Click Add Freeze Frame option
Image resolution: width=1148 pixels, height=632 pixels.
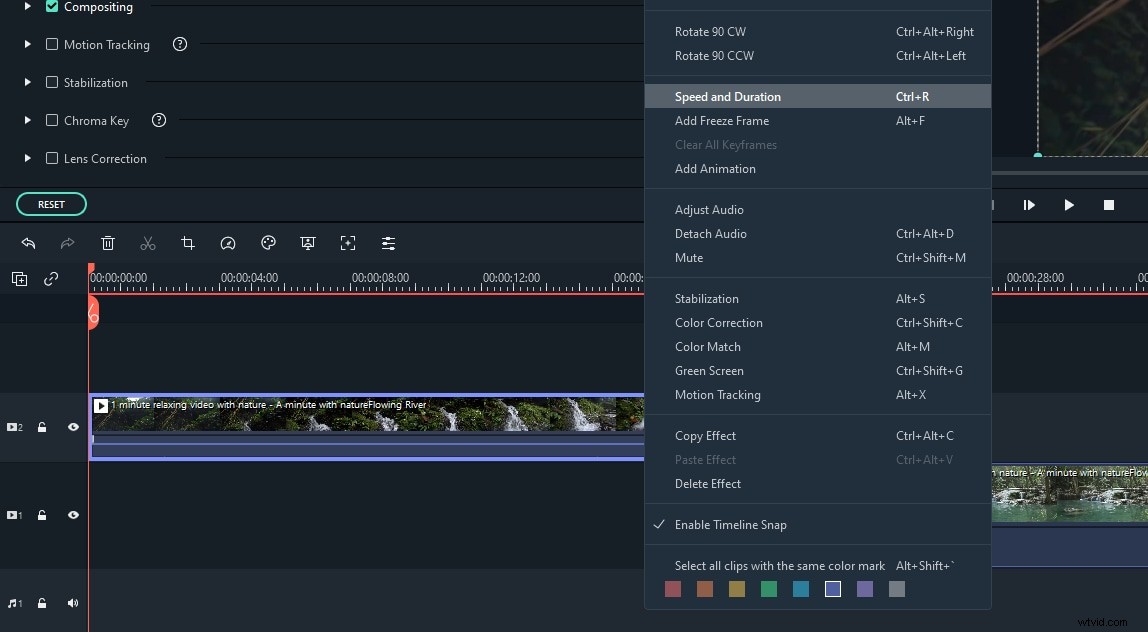[x=722, y=120]
